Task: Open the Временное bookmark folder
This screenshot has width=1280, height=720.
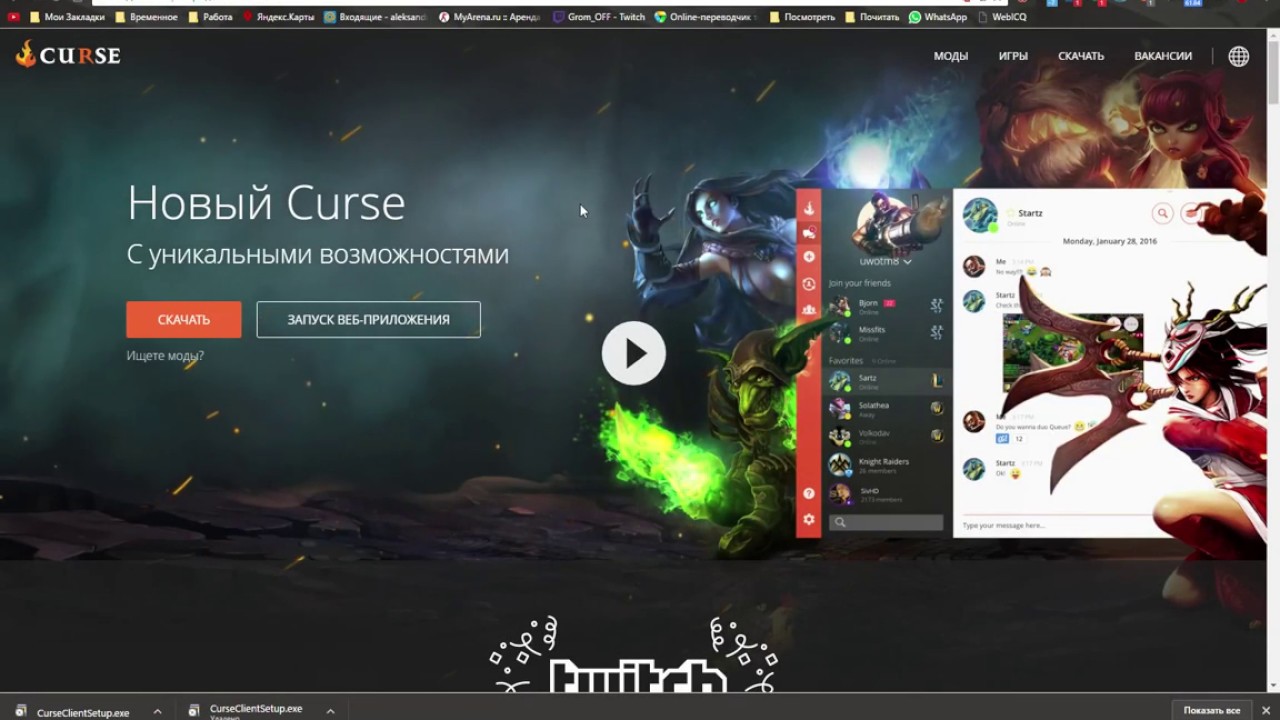Action: click(x=146, y=17)
